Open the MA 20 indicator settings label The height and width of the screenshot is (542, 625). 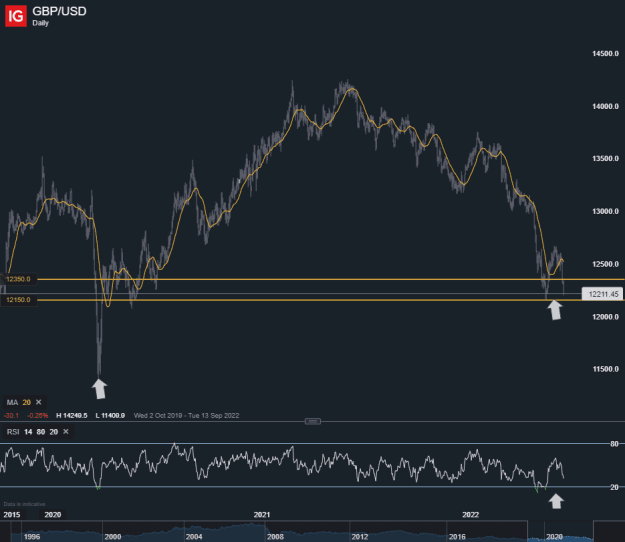[x=19, y=402]
